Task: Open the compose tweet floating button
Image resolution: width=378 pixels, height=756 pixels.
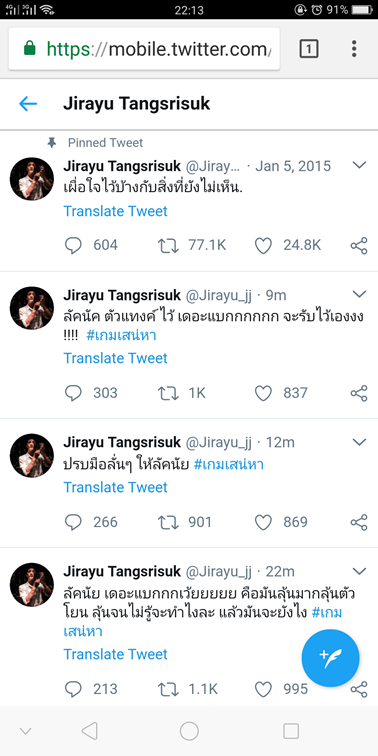Action: tap(330, 658)
